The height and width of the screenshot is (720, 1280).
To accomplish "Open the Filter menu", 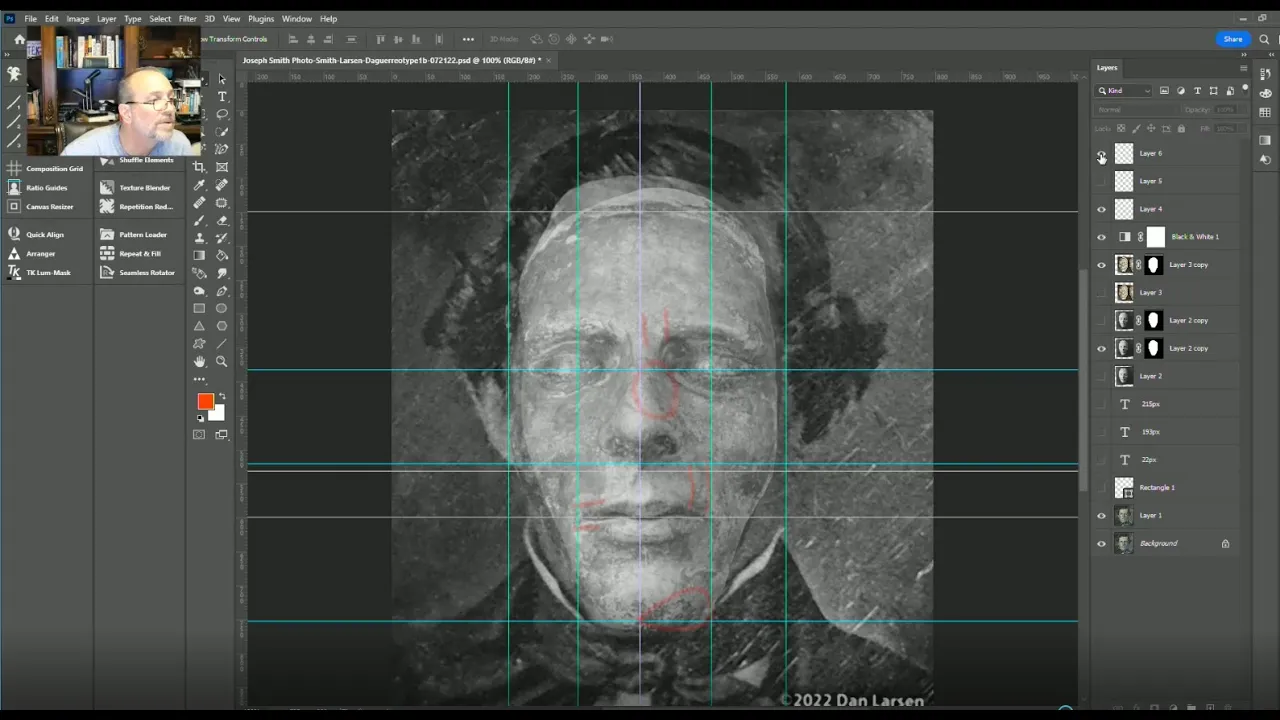I will (x=187, y=19).
